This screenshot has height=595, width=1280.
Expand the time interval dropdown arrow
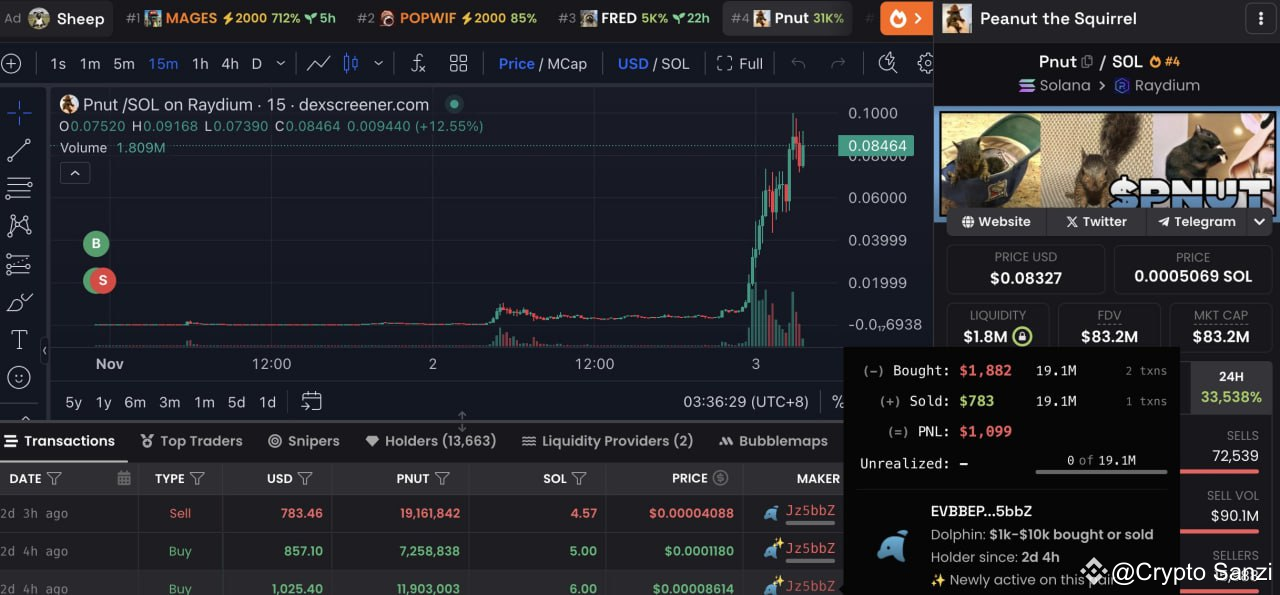pyautogui.click(x=280, y=64)
